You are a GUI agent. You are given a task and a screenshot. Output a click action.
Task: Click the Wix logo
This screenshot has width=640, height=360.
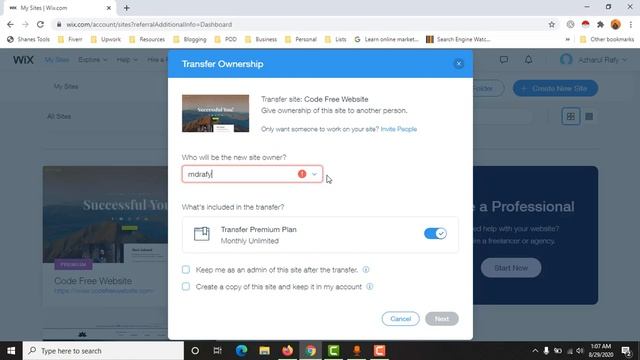click(x=23, y=60)
